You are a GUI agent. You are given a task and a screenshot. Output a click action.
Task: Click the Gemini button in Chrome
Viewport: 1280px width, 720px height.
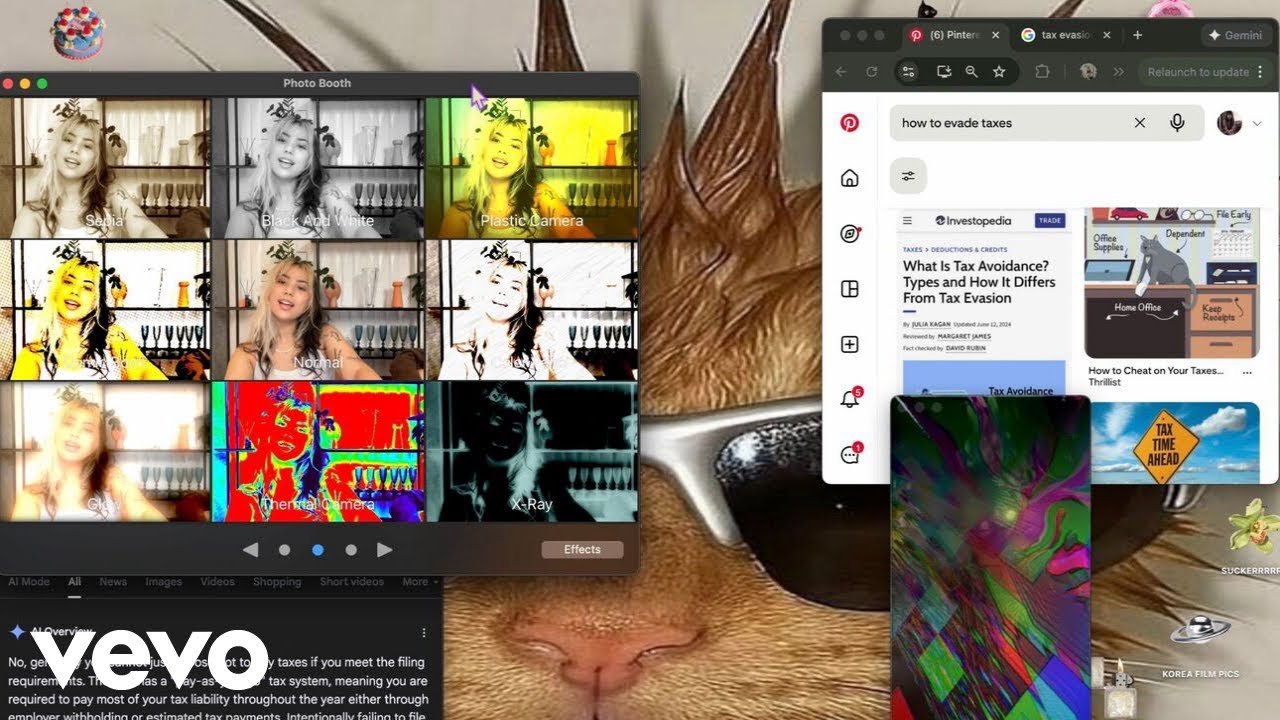click(x=1235, y=35)
